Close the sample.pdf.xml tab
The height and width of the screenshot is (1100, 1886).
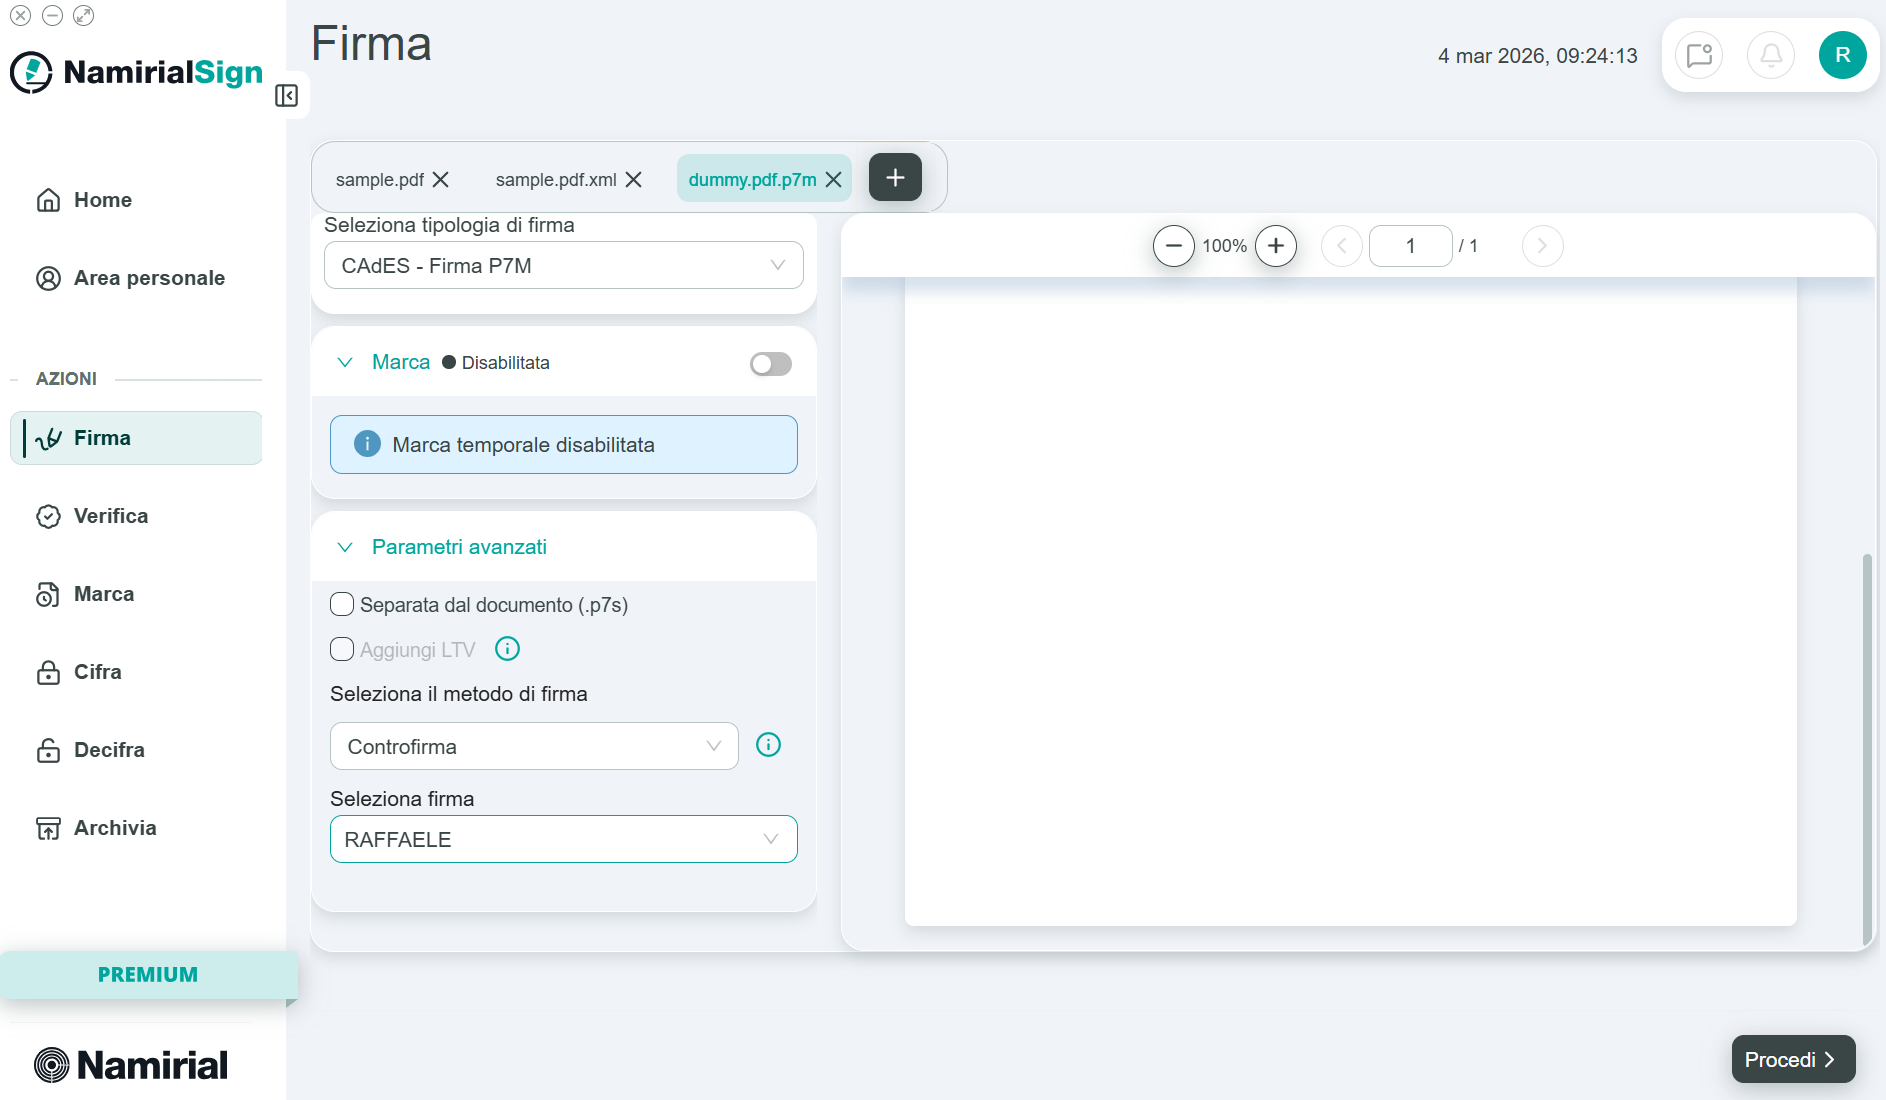pos(634,179)
